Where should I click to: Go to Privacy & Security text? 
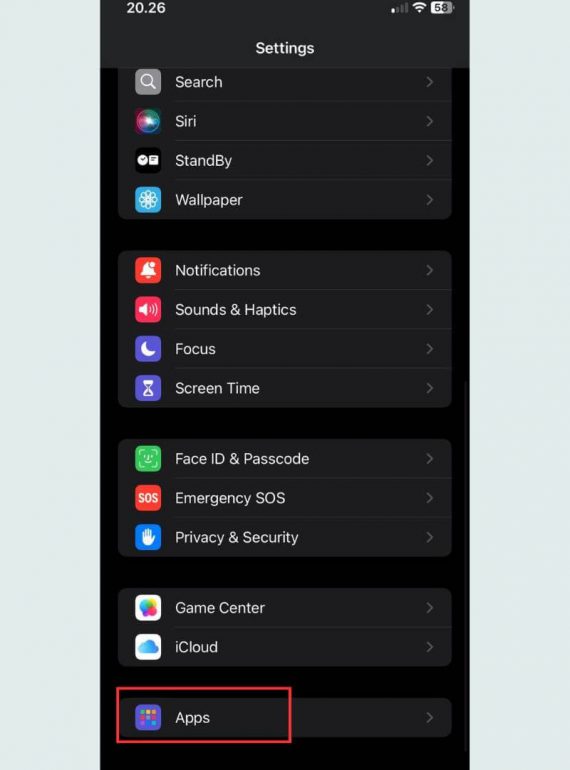point(237,537)
